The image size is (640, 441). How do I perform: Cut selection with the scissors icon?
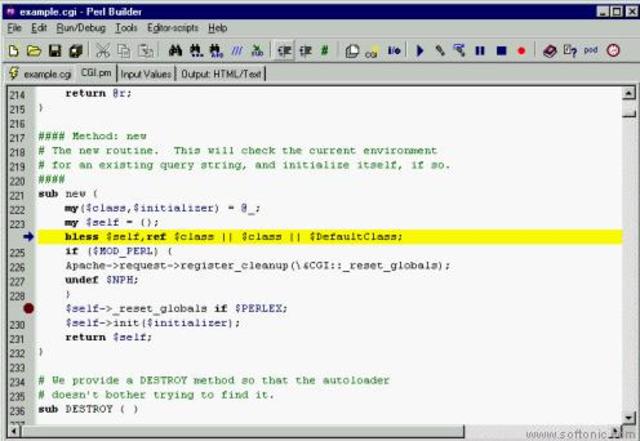[102, 51]
